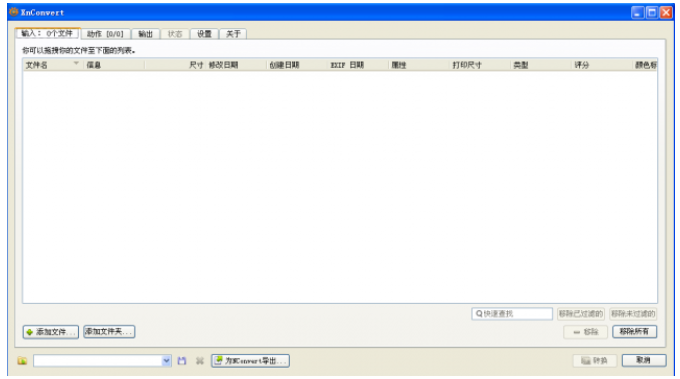
Task: Click the 移除 button
Action: [x=585, y=332]
